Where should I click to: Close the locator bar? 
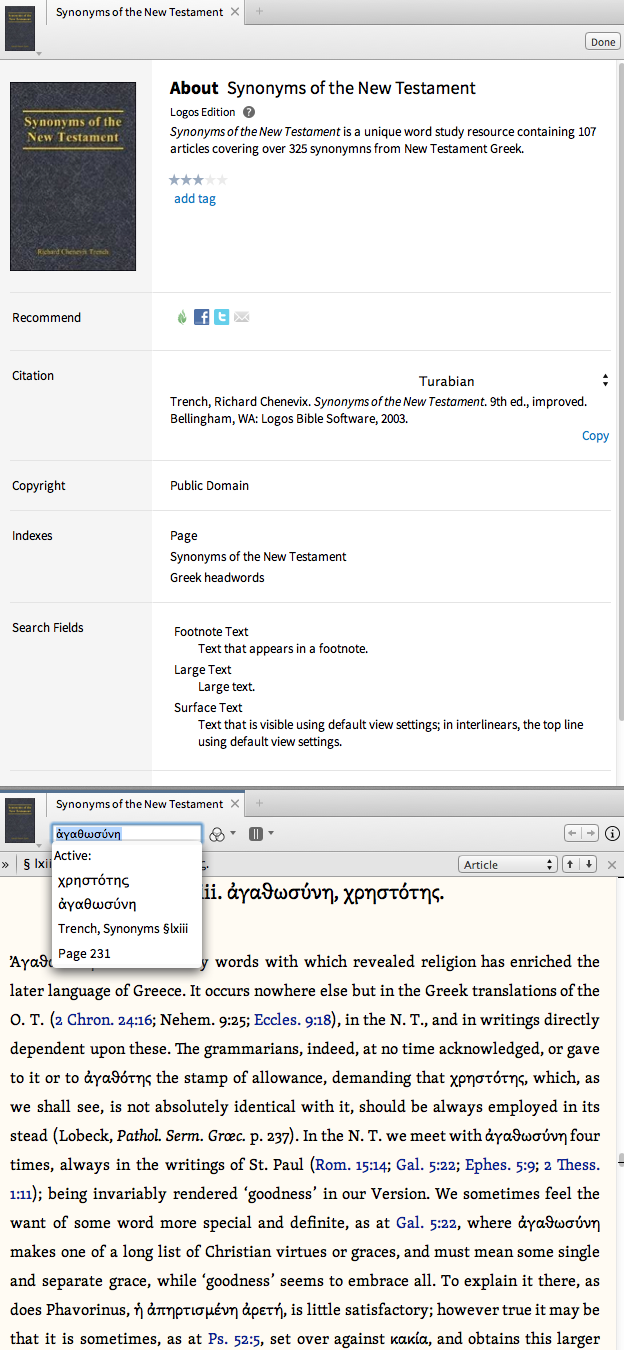pyautogui.click(x=612, y=864)
